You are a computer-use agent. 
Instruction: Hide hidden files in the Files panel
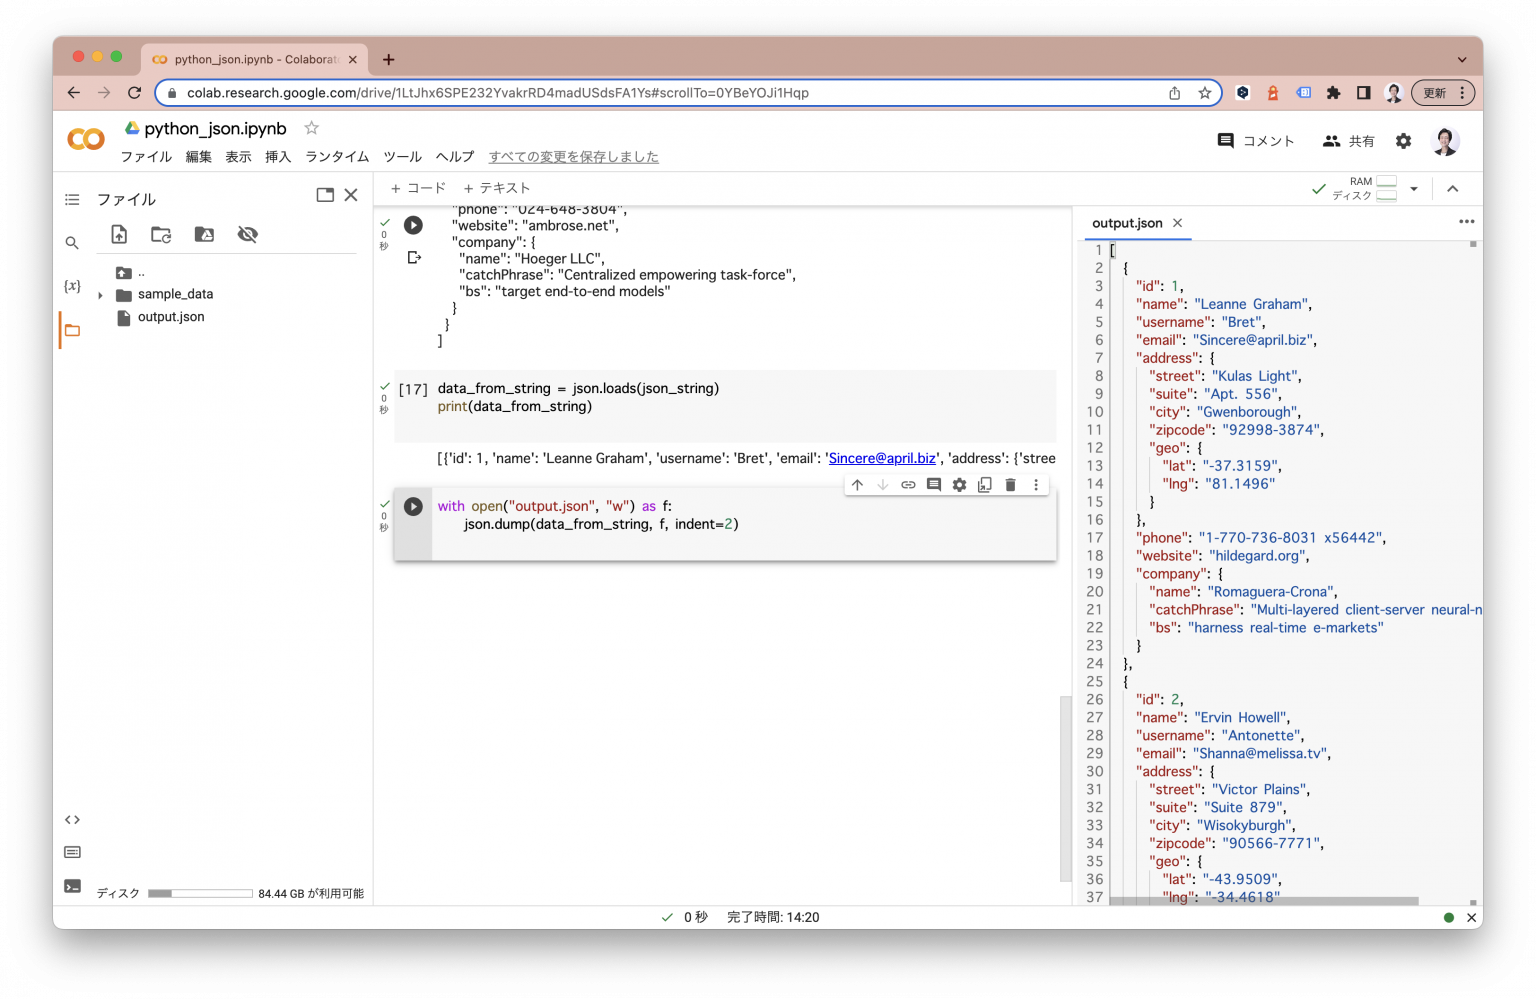(247, 234)
